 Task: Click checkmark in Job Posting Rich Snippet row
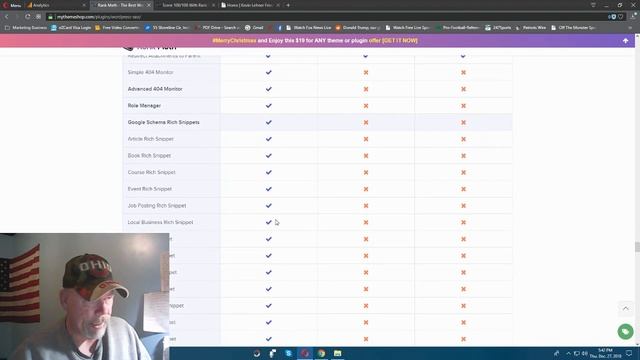click(x=269, y=206)
